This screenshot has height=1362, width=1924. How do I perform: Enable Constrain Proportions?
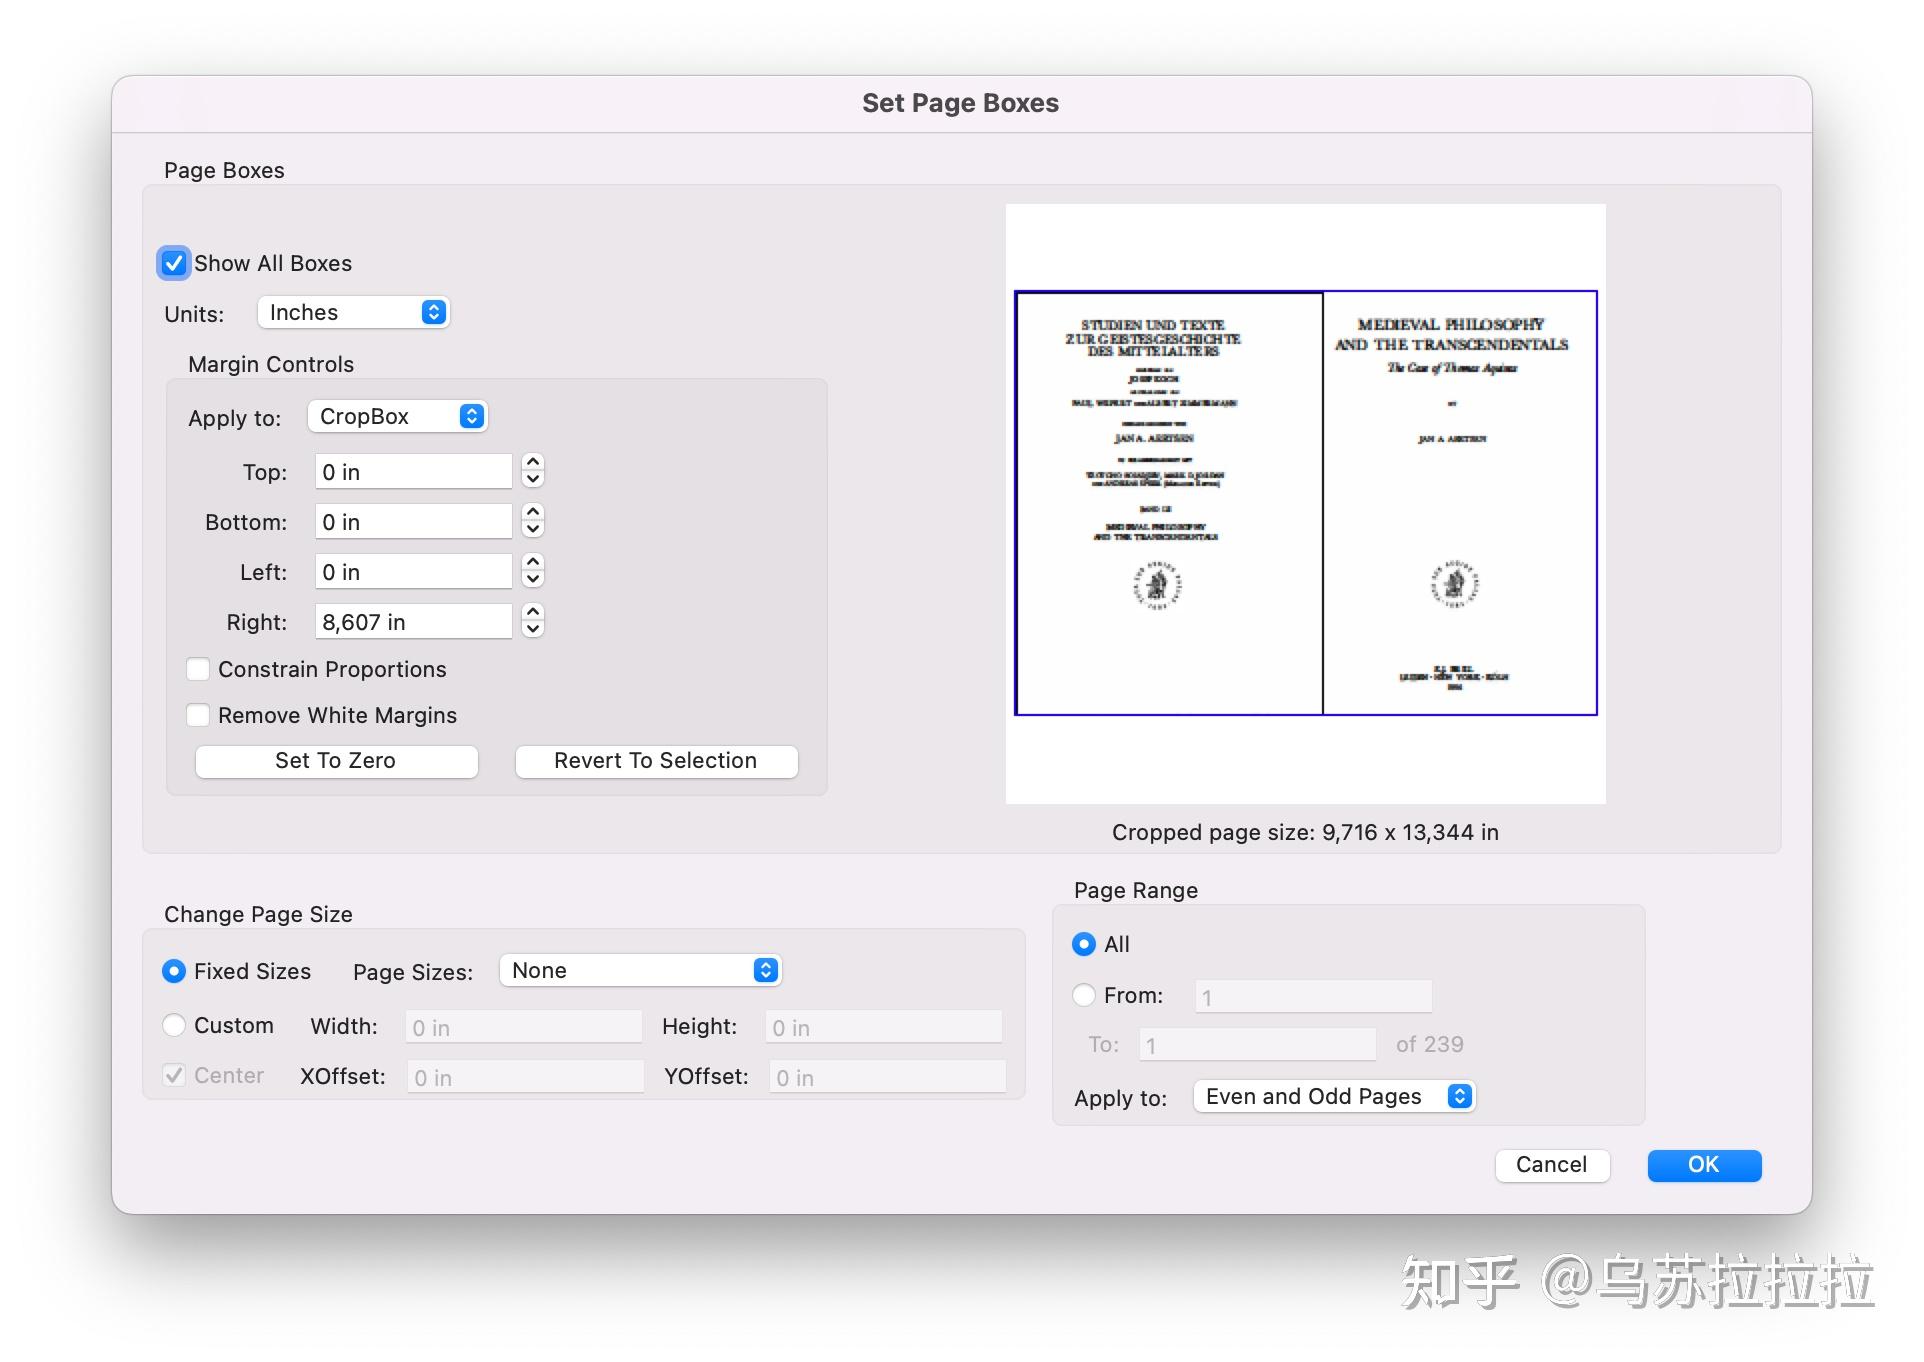[x=198, y=668]
